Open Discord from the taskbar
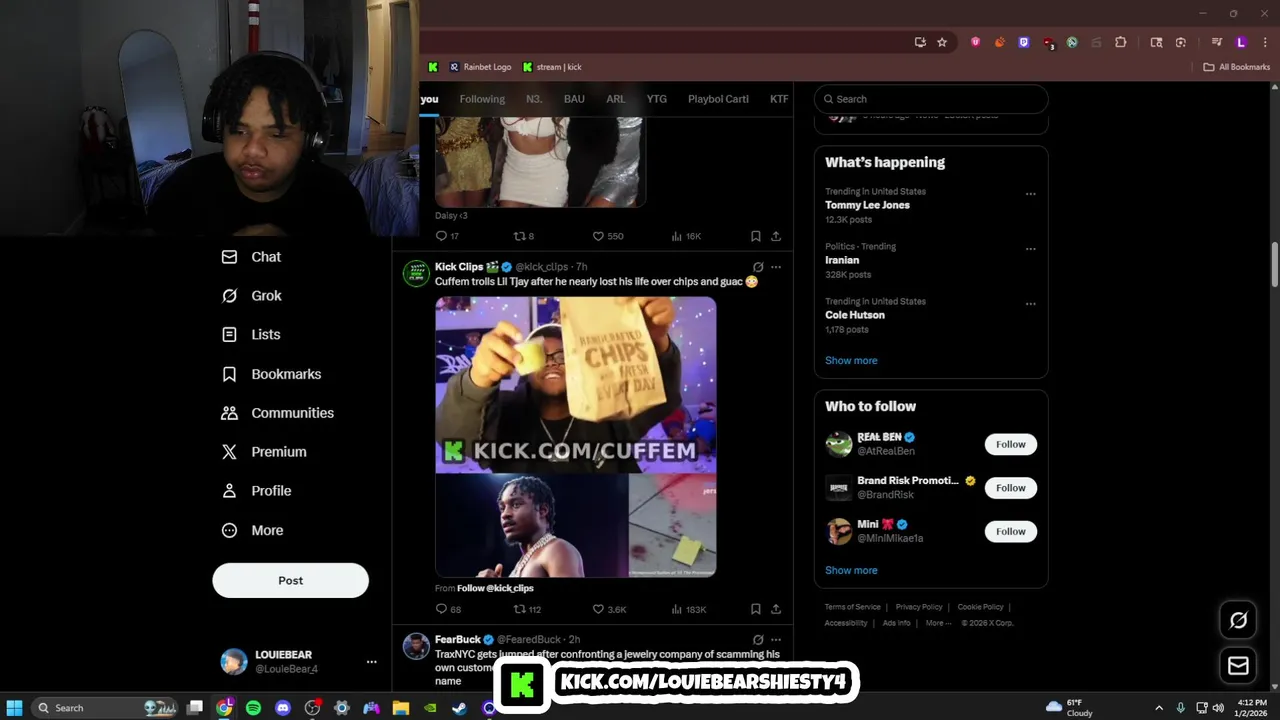The image size is (1280, 720). 283,708
